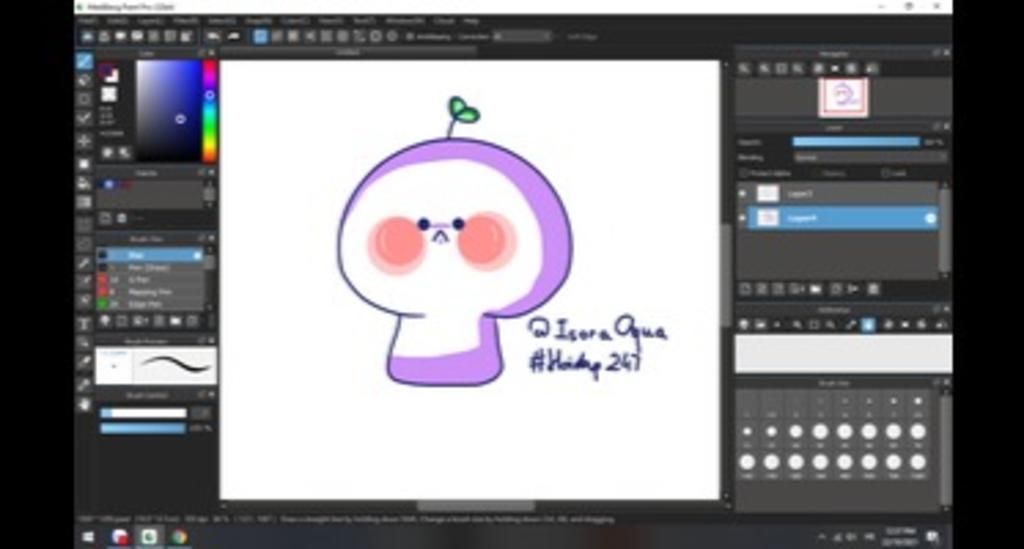1024x549 pixels.
Task: Toggle the Protect Alpha checkbox
Action: tap(744, 173)
